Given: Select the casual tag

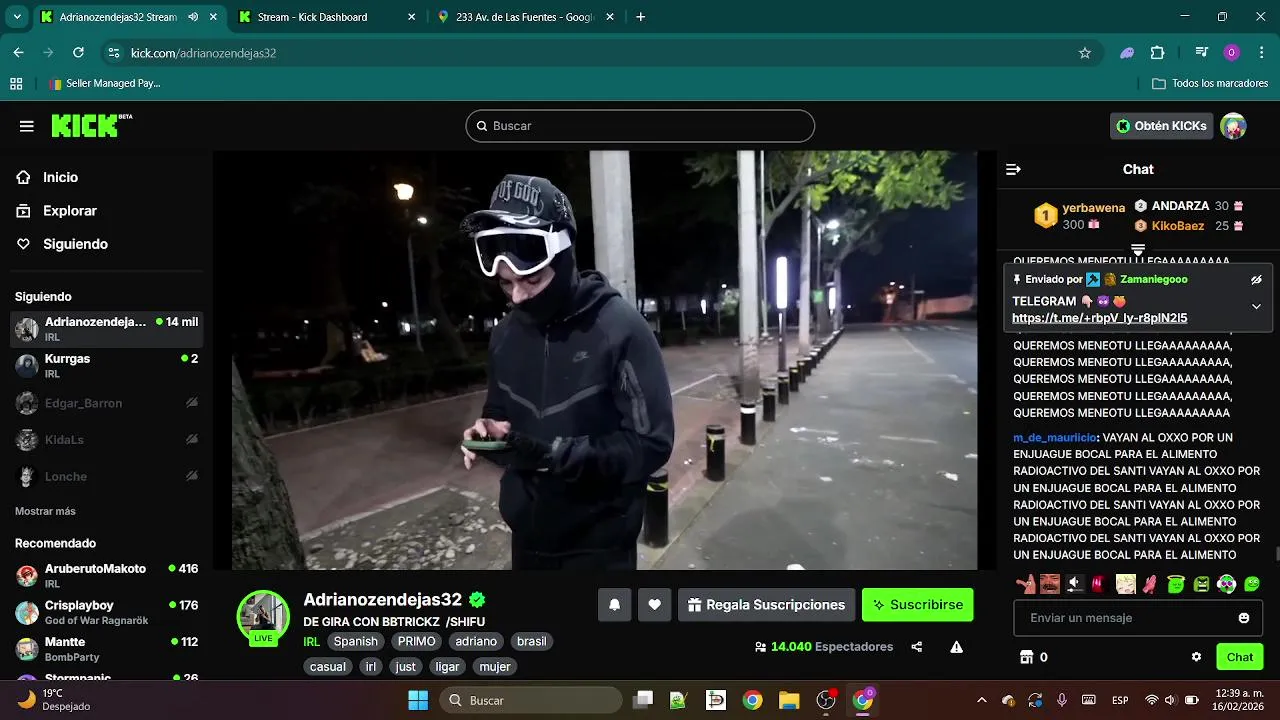Looking at the screenshot, I should coord(328,667).
